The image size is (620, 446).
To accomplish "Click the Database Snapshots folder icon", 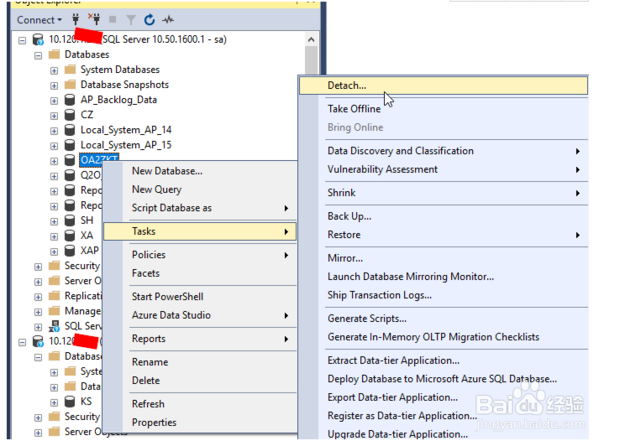I will [70, 85].
